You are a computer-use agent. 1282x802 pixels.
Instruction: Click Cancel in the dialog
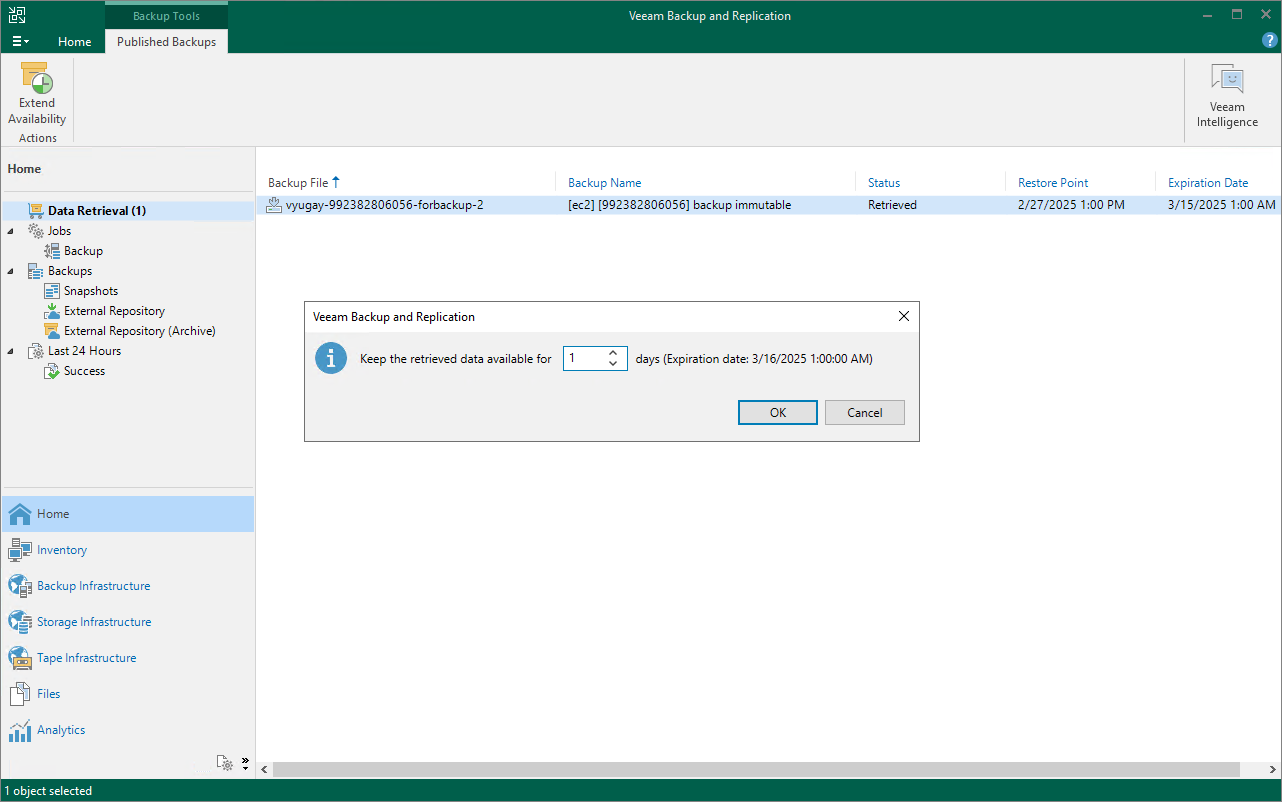point(865,413)
